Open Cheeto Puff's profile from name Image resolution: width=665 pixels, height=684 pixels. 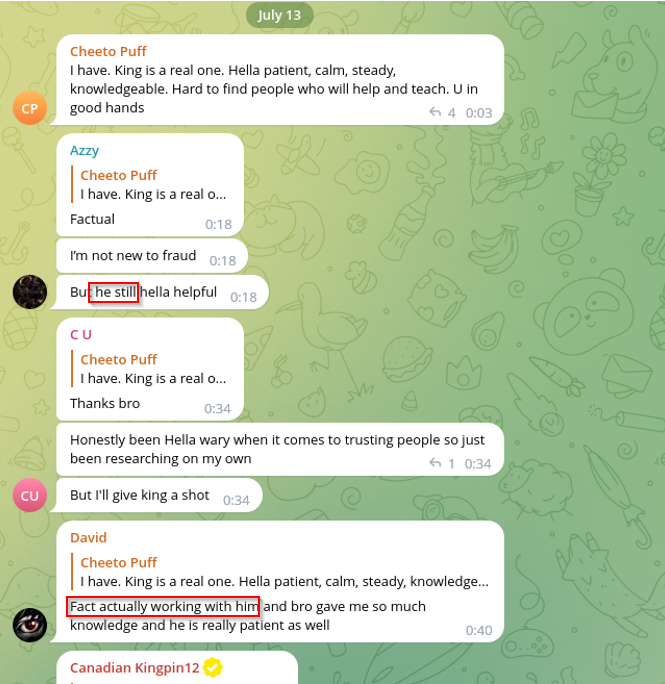[108, 51]
